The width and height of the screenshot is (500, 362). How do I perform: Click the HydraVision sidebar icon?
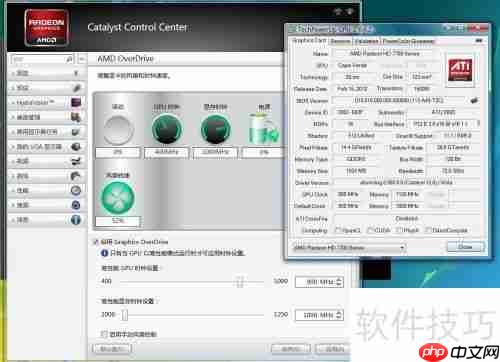point(76,102)
